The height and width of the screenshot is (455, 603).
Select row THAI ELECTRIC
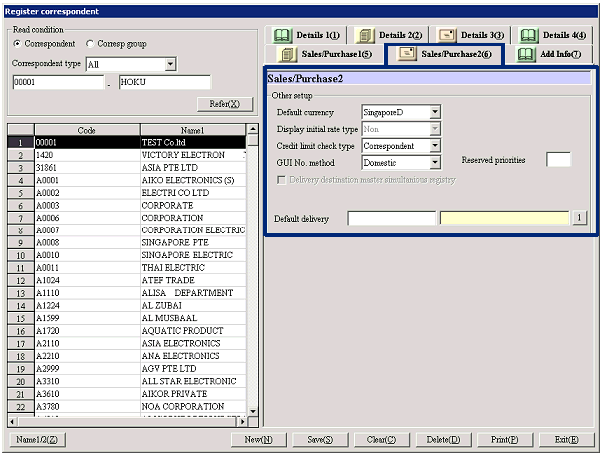click(x=127, y=268)
